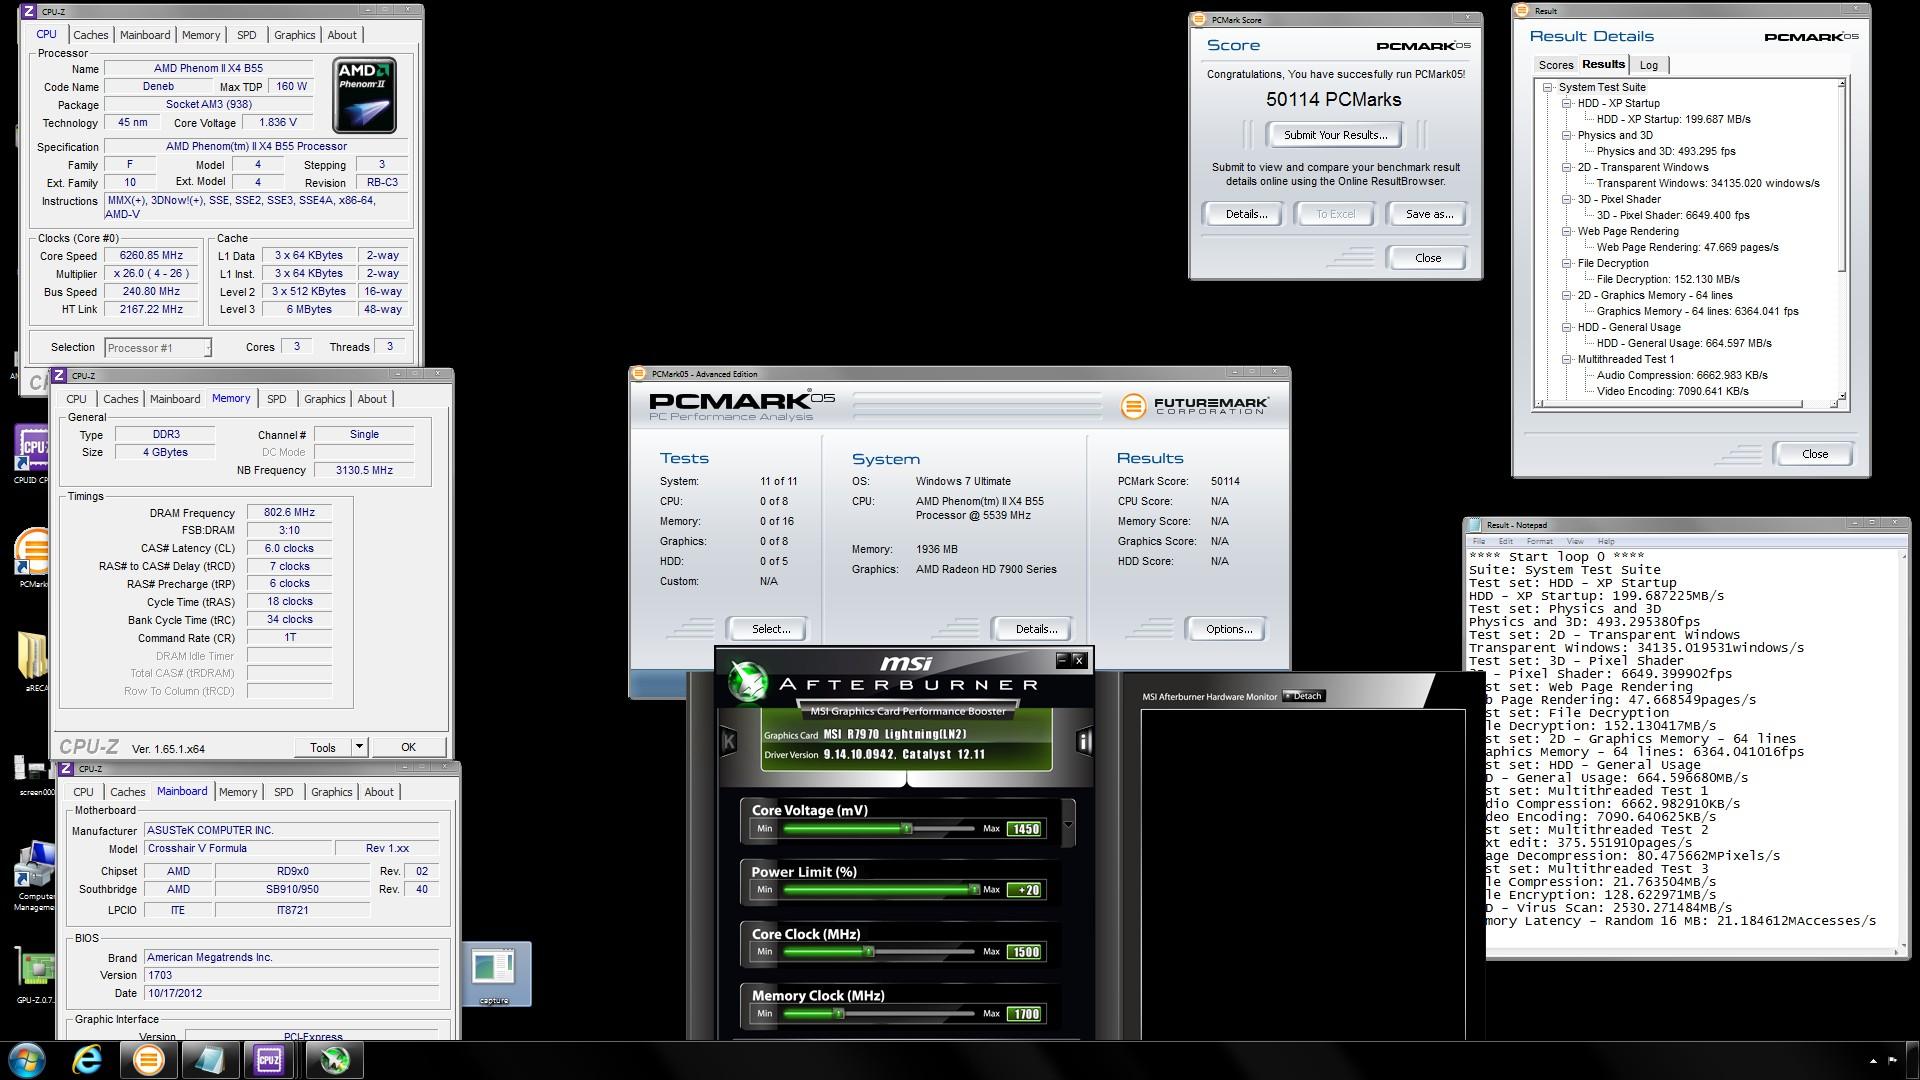Switch to CPU-Z taskbar button
Image resolution: width=1920 pixels, height=1080 pixels.
[x=269, y=1060]
